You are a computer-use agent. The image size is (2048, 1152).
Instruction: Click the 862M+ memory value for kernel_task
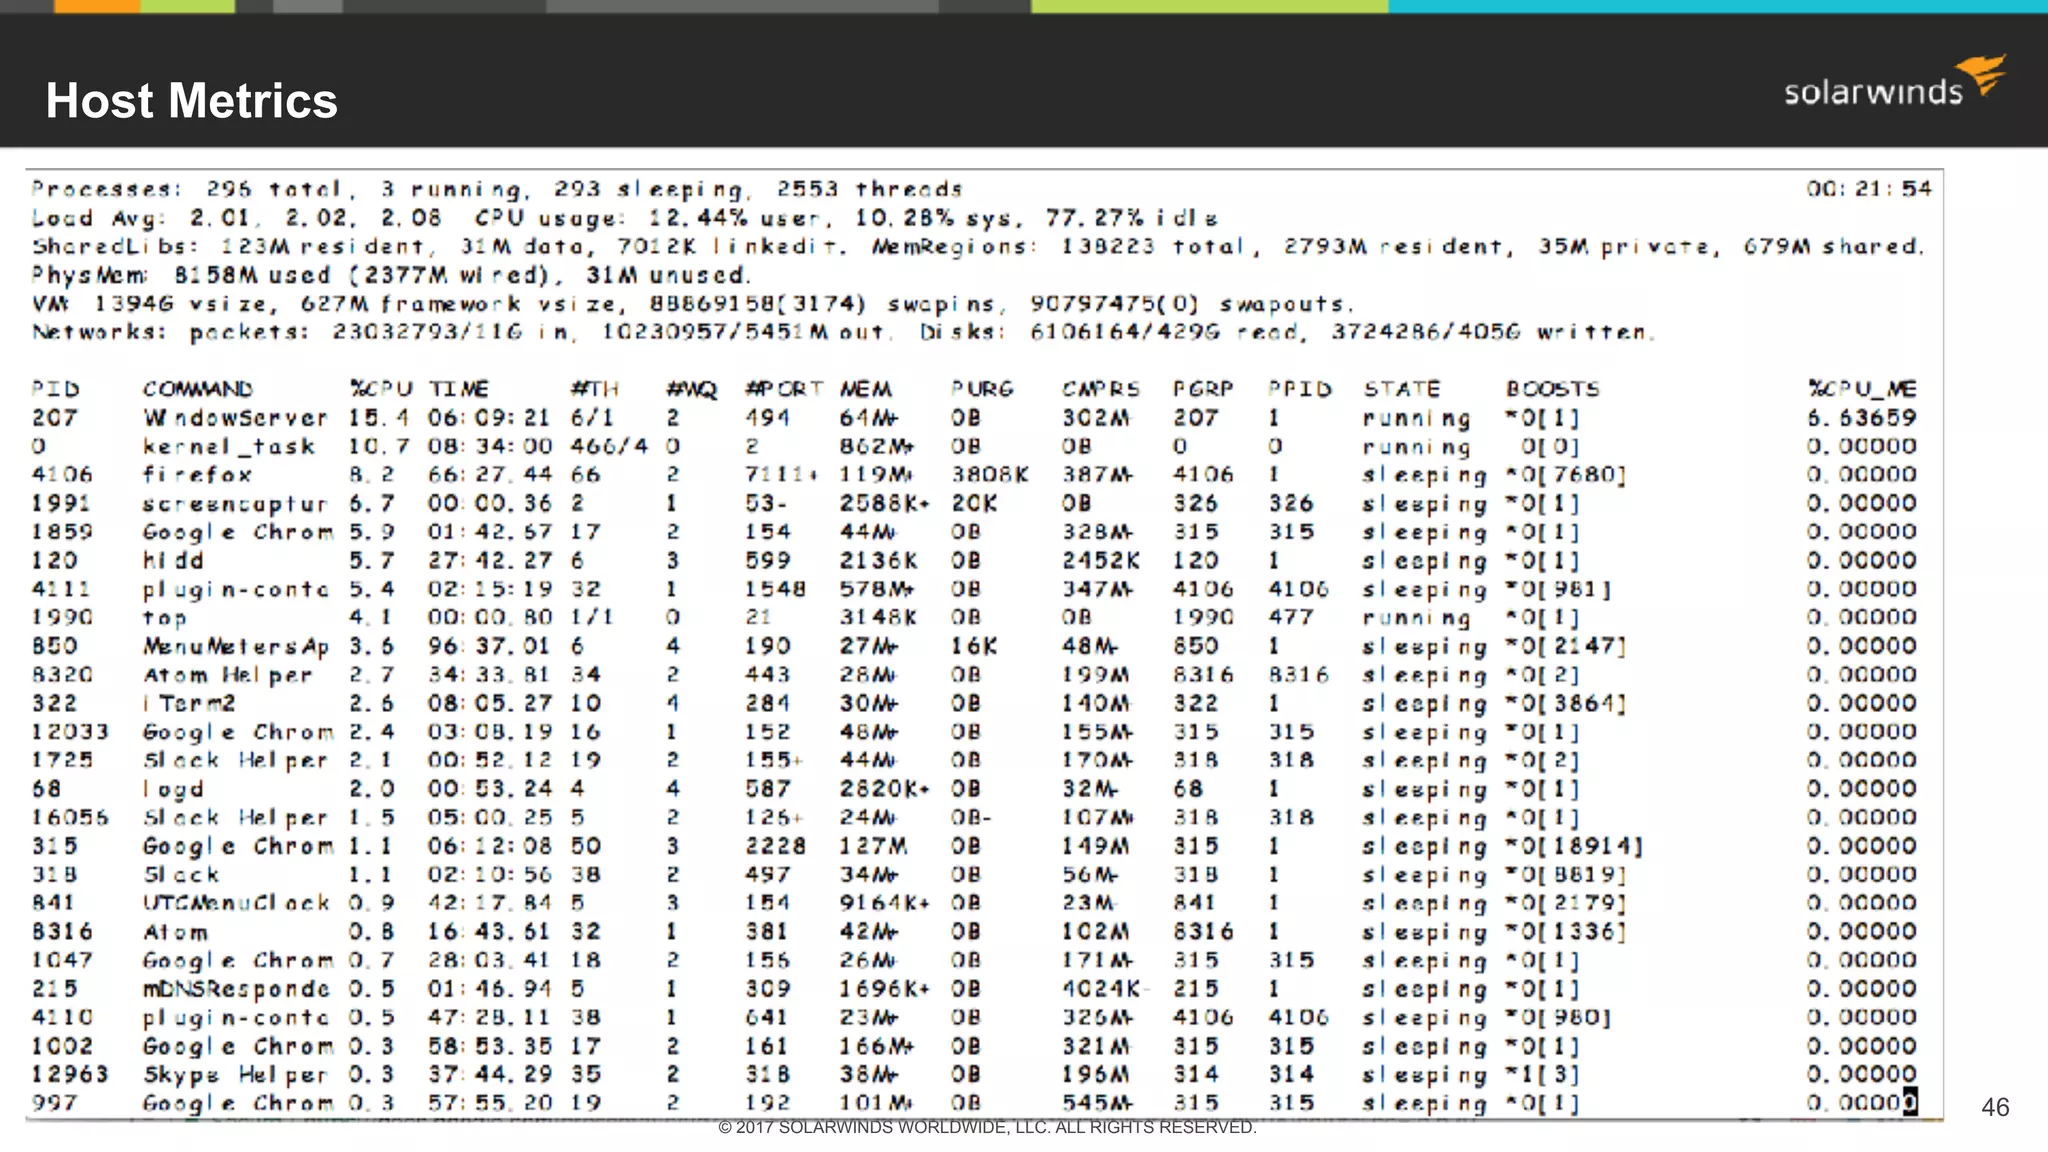(877, 446)
